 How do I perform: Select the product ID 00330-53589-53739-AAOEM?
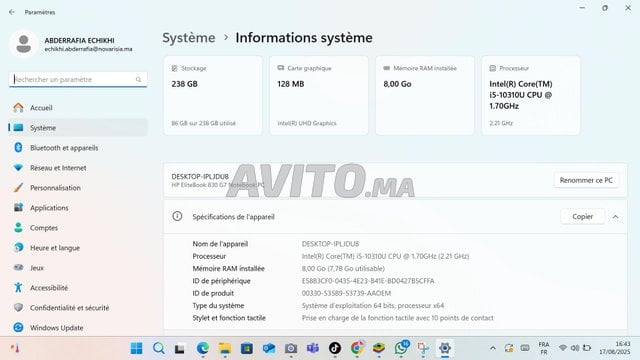tap(346, 293)
